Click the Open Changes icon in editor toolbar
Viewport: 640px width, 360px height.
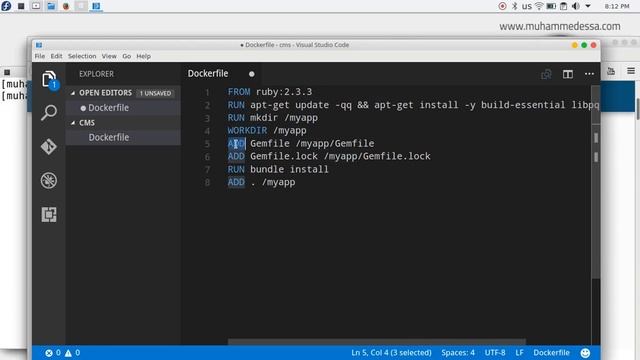(546, 74)
